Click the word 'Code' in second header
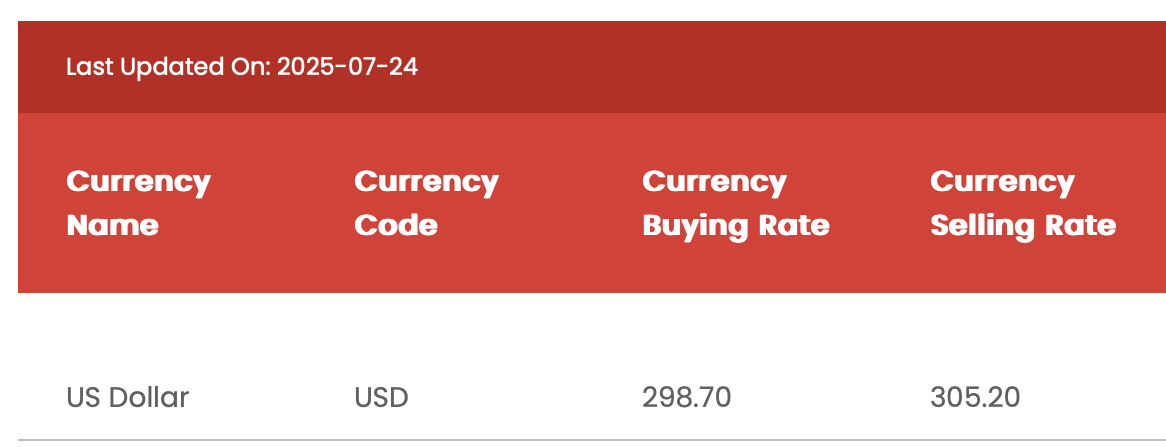The height and width of the screenshot is (448, 1166). point(396,225)
